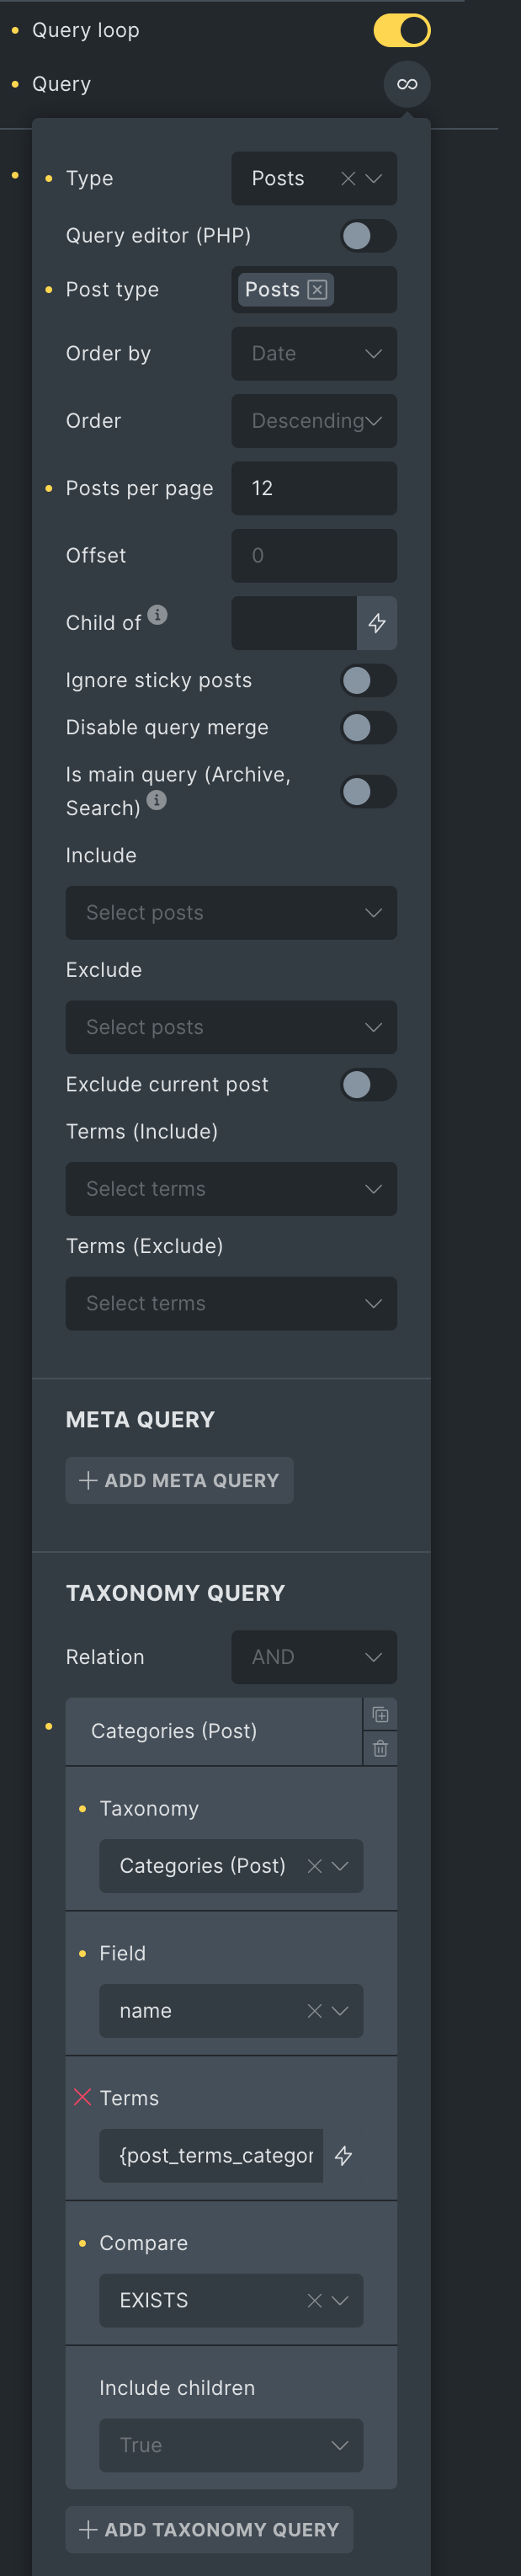Enable Query editor (PHP) switch

pyautogui.click(x=368, y=236)
